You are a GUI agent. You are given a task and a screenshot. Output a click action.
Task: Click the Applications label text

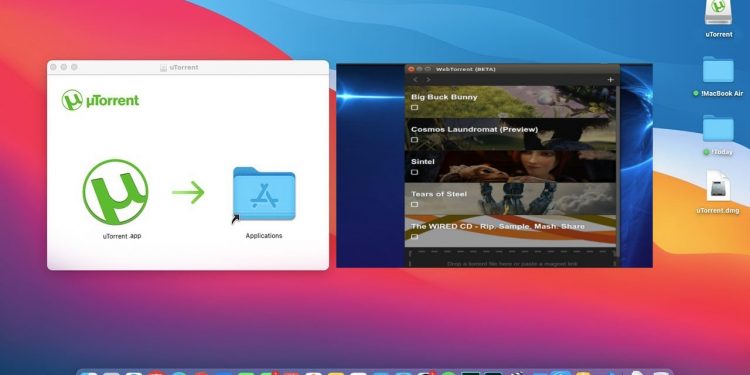264,236
